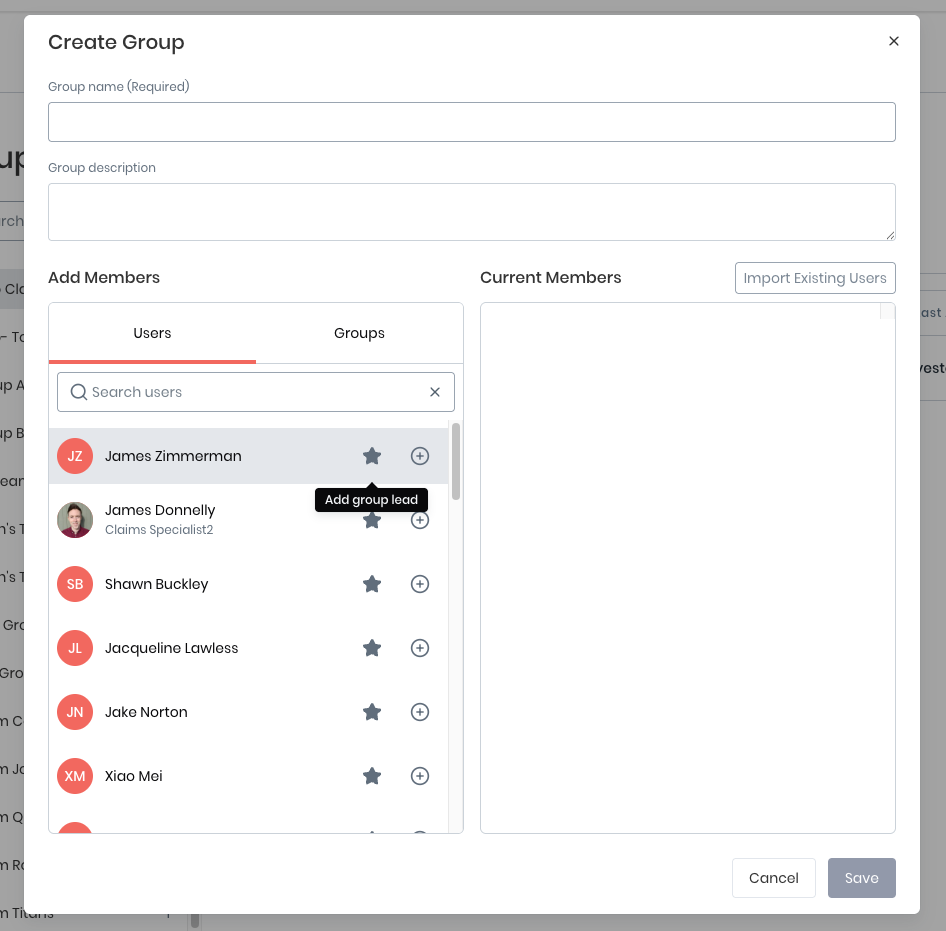This screenshot has height=931, width=946.
Task: Click into the Group description textarea
Action: point(471,212)
